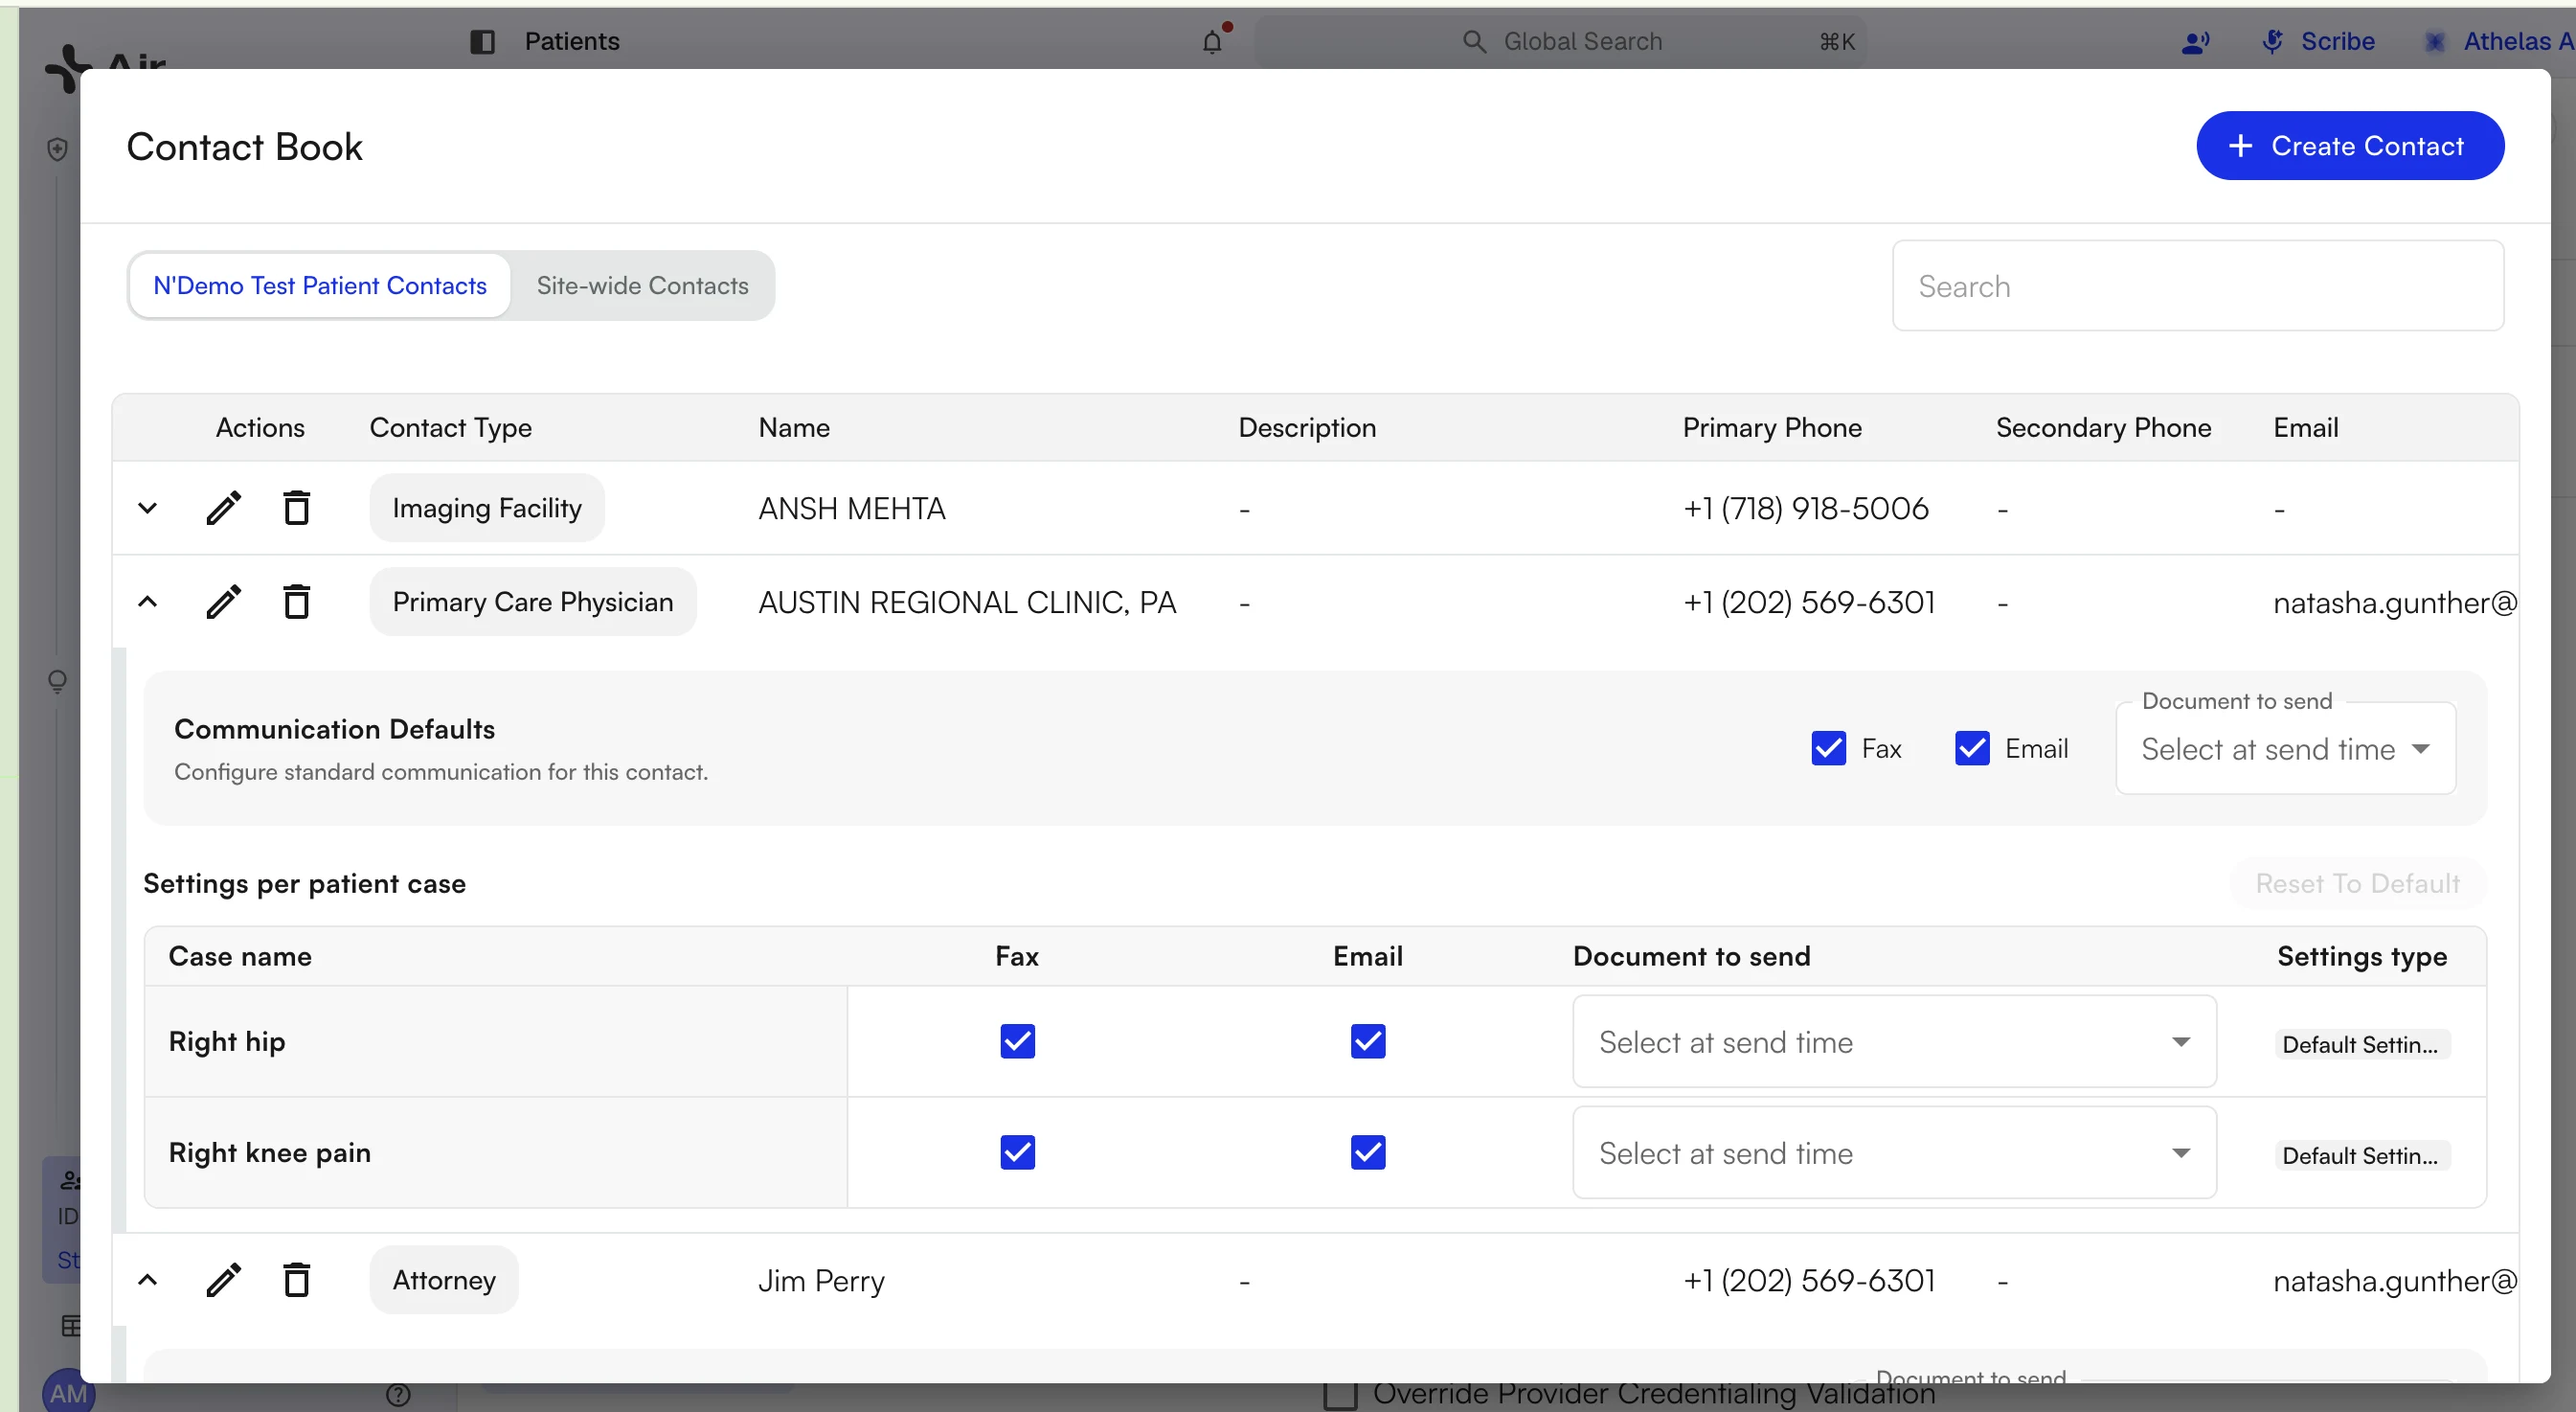Collapse the Jim Perry row
The image size is (2576, 1412).
147,1280
